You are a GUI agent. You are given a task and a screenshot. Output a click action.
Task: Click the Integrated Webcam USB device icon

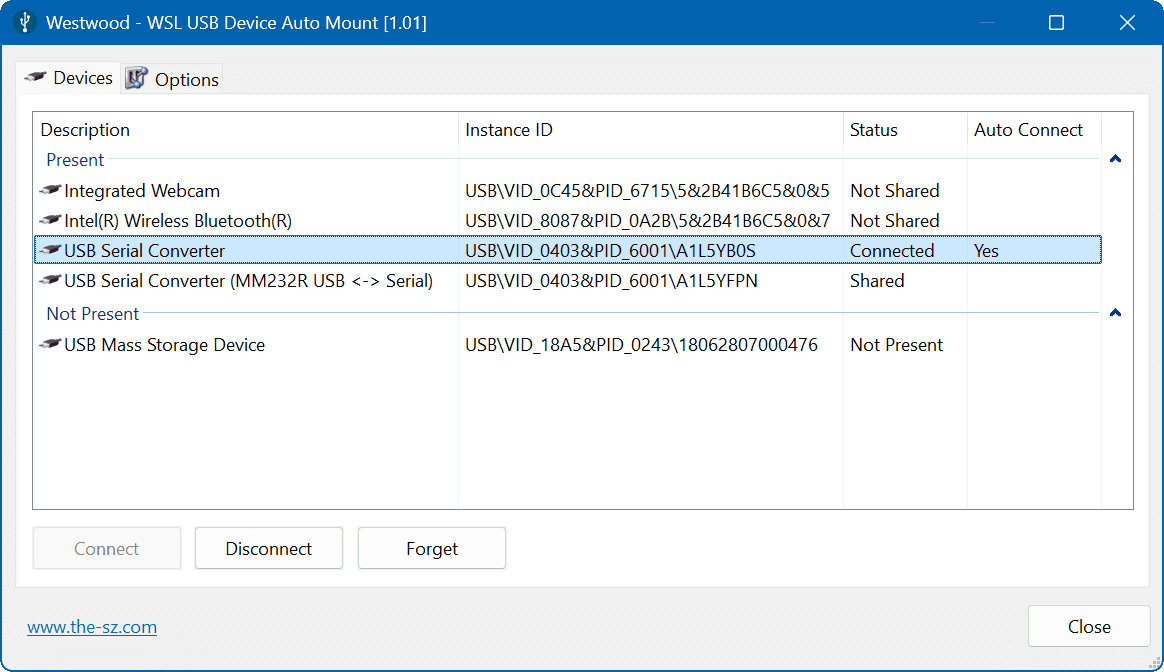pos(50,190)
